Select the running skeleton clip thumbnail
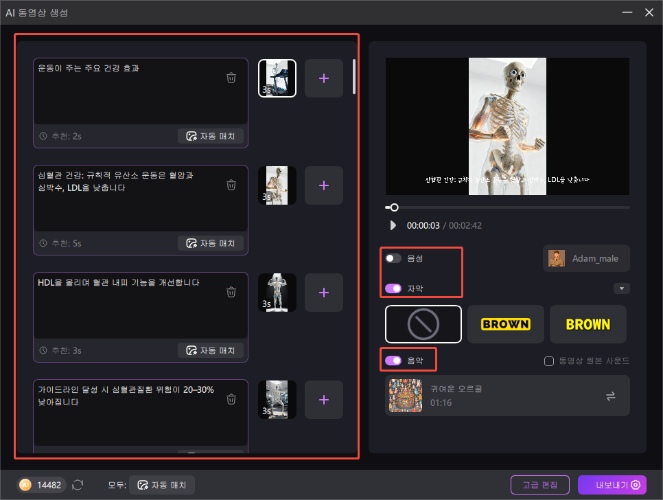This screenshot has height=500, width=663. point(277,185)
